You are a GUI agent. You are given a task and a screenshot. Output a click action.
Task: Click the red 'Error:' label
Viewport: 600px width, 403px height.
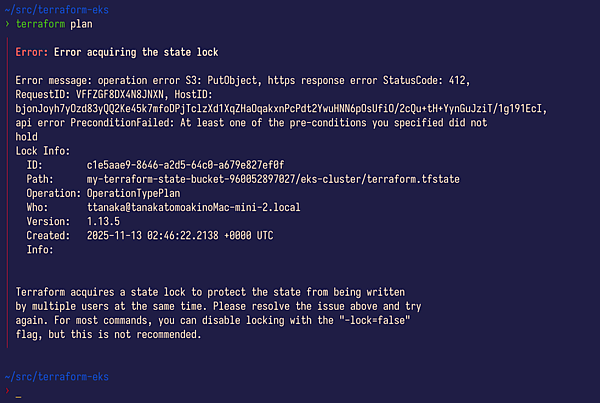coord(32,52)
